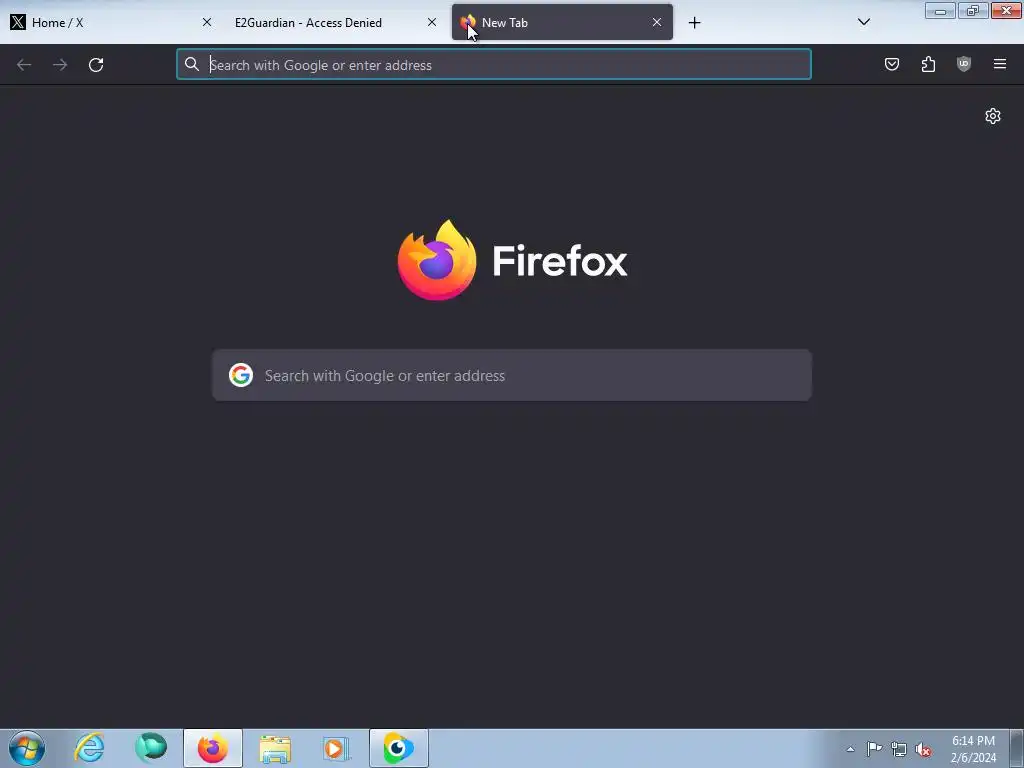The width and height of the screenshot is (1024, 768).
Task: Click the taskbar clock showing 6:14 PM
Action: pyautogui.click(x=973, y=749)
